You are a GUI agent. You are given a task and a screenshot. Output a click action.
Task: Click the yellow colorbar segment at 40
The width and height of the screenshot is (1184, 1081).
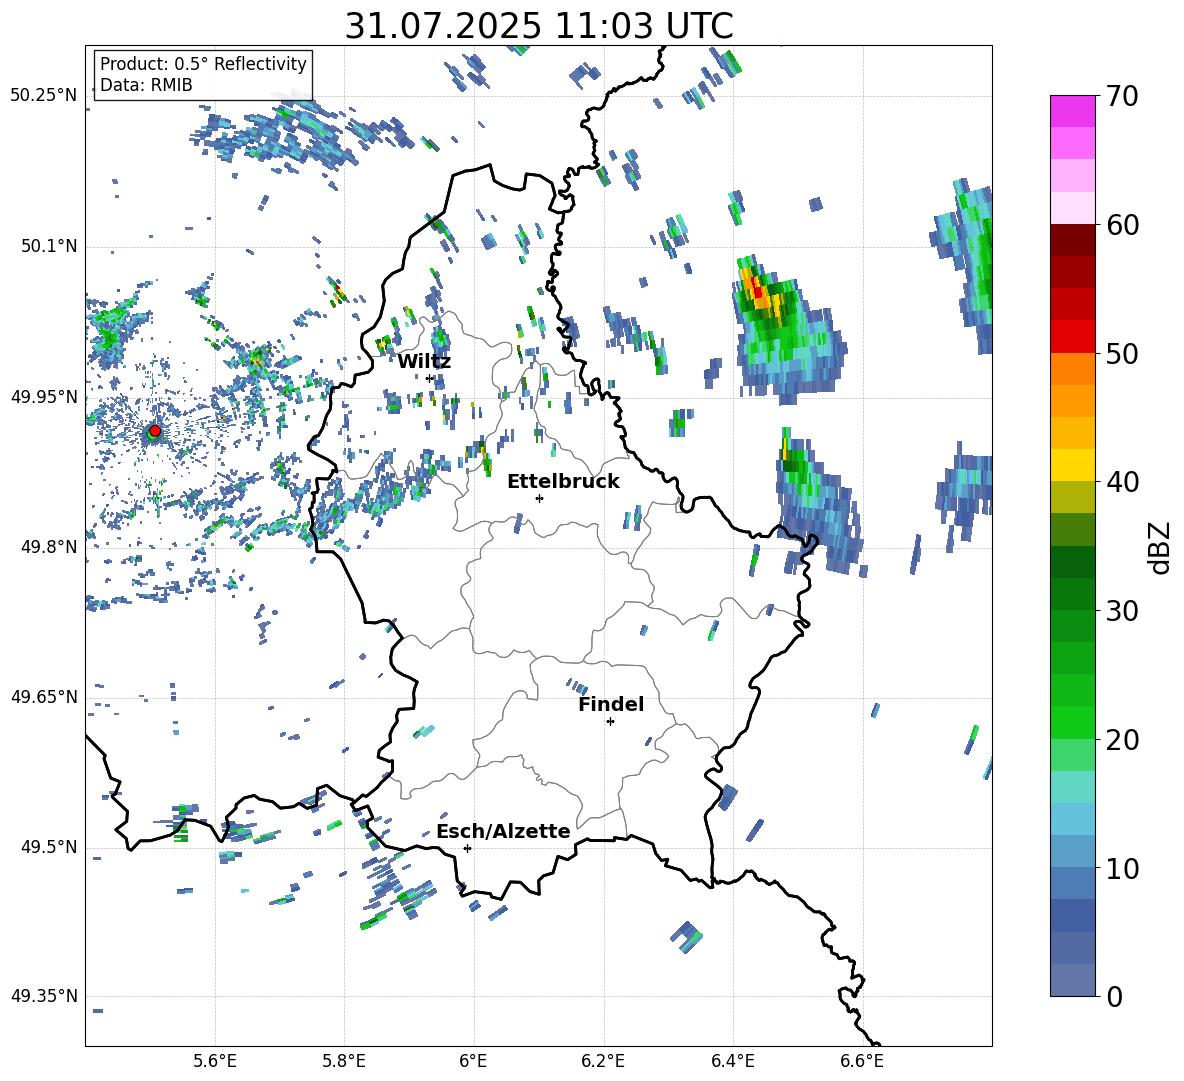(1072, 465)
